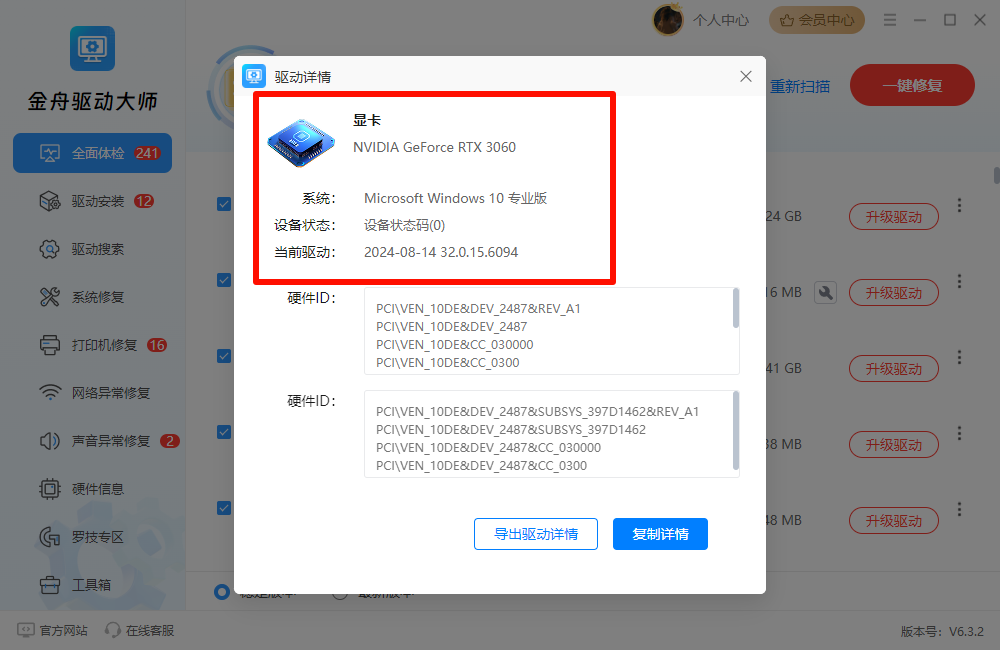Open the more options menu in the 16 MB row
This screenshot has width=1000, height=650.
click(959, 281)
